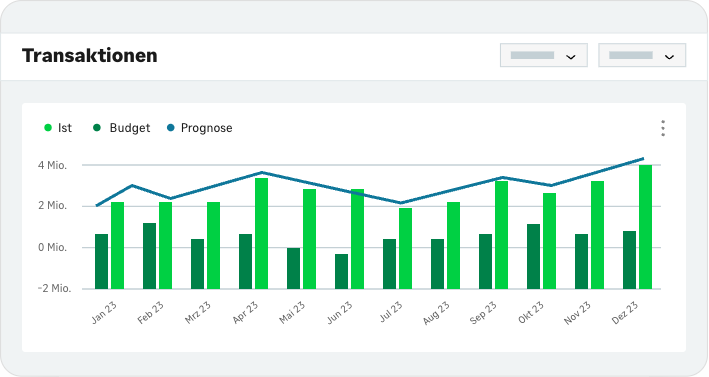The height and width of the screenshot is (377, 709).
Task: Select the Budget bar for Nov 23
Action: pos(581,261)
